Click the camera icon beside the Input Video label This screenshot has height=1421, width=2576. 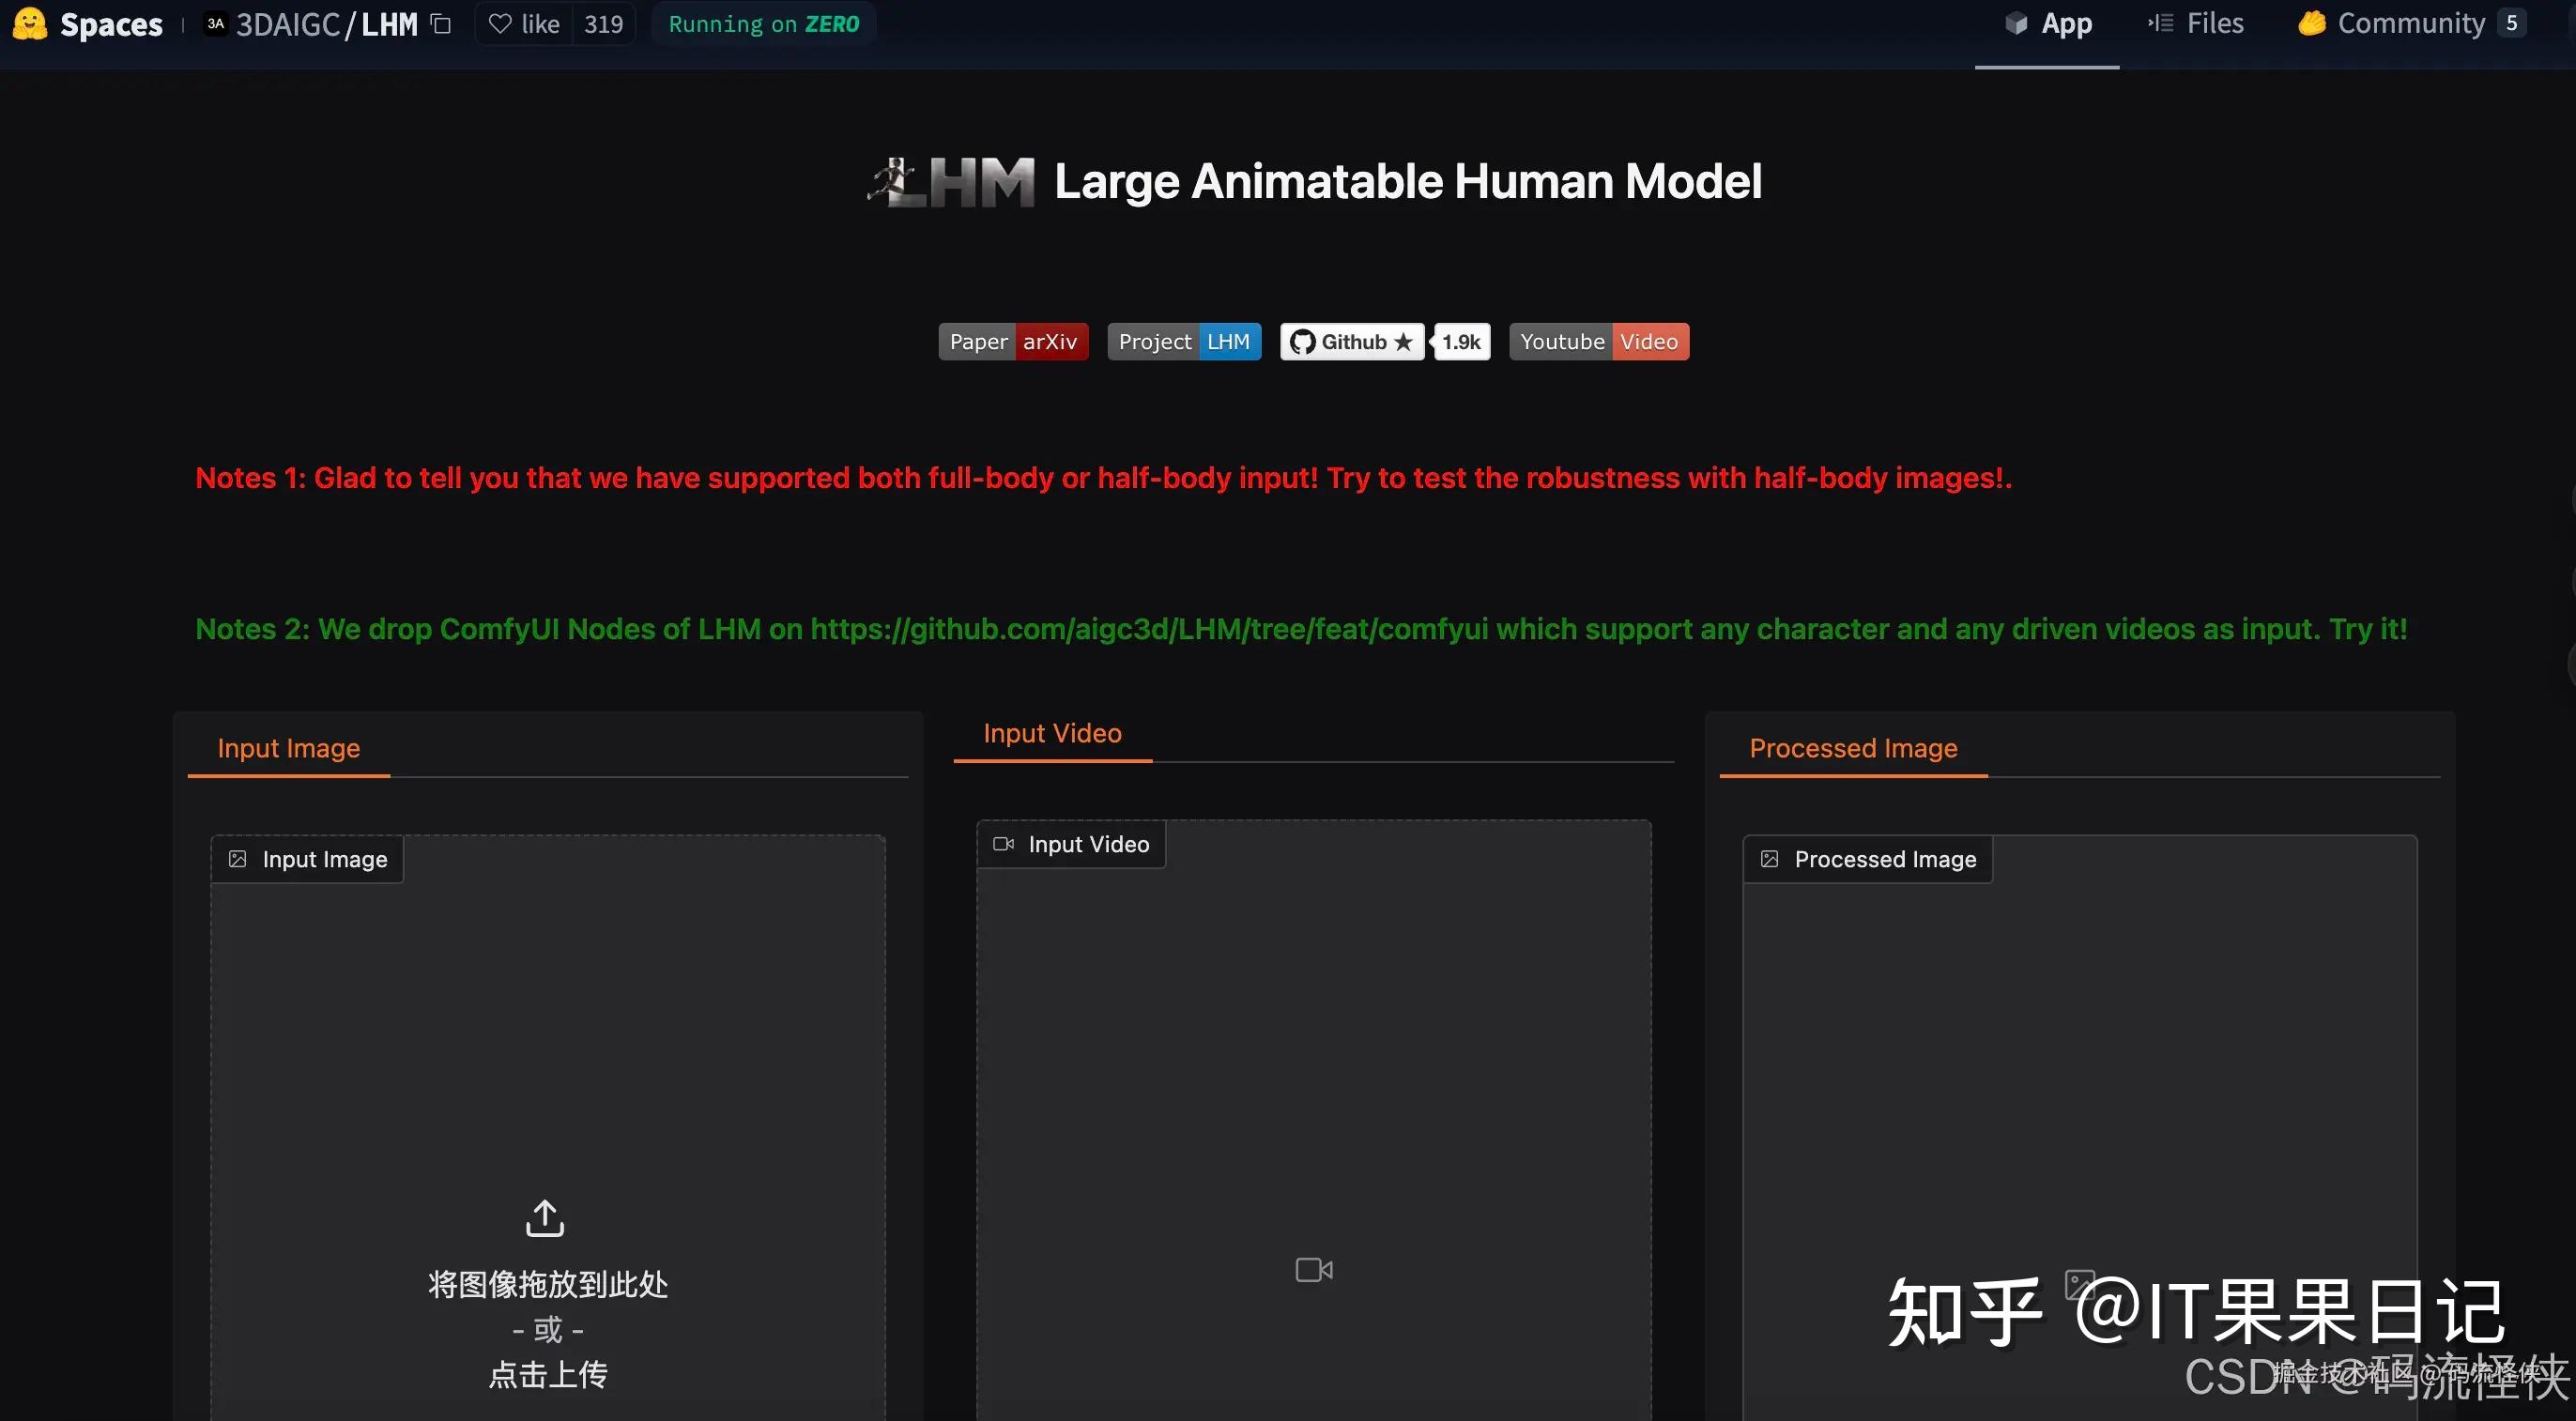pos(1004,844)
